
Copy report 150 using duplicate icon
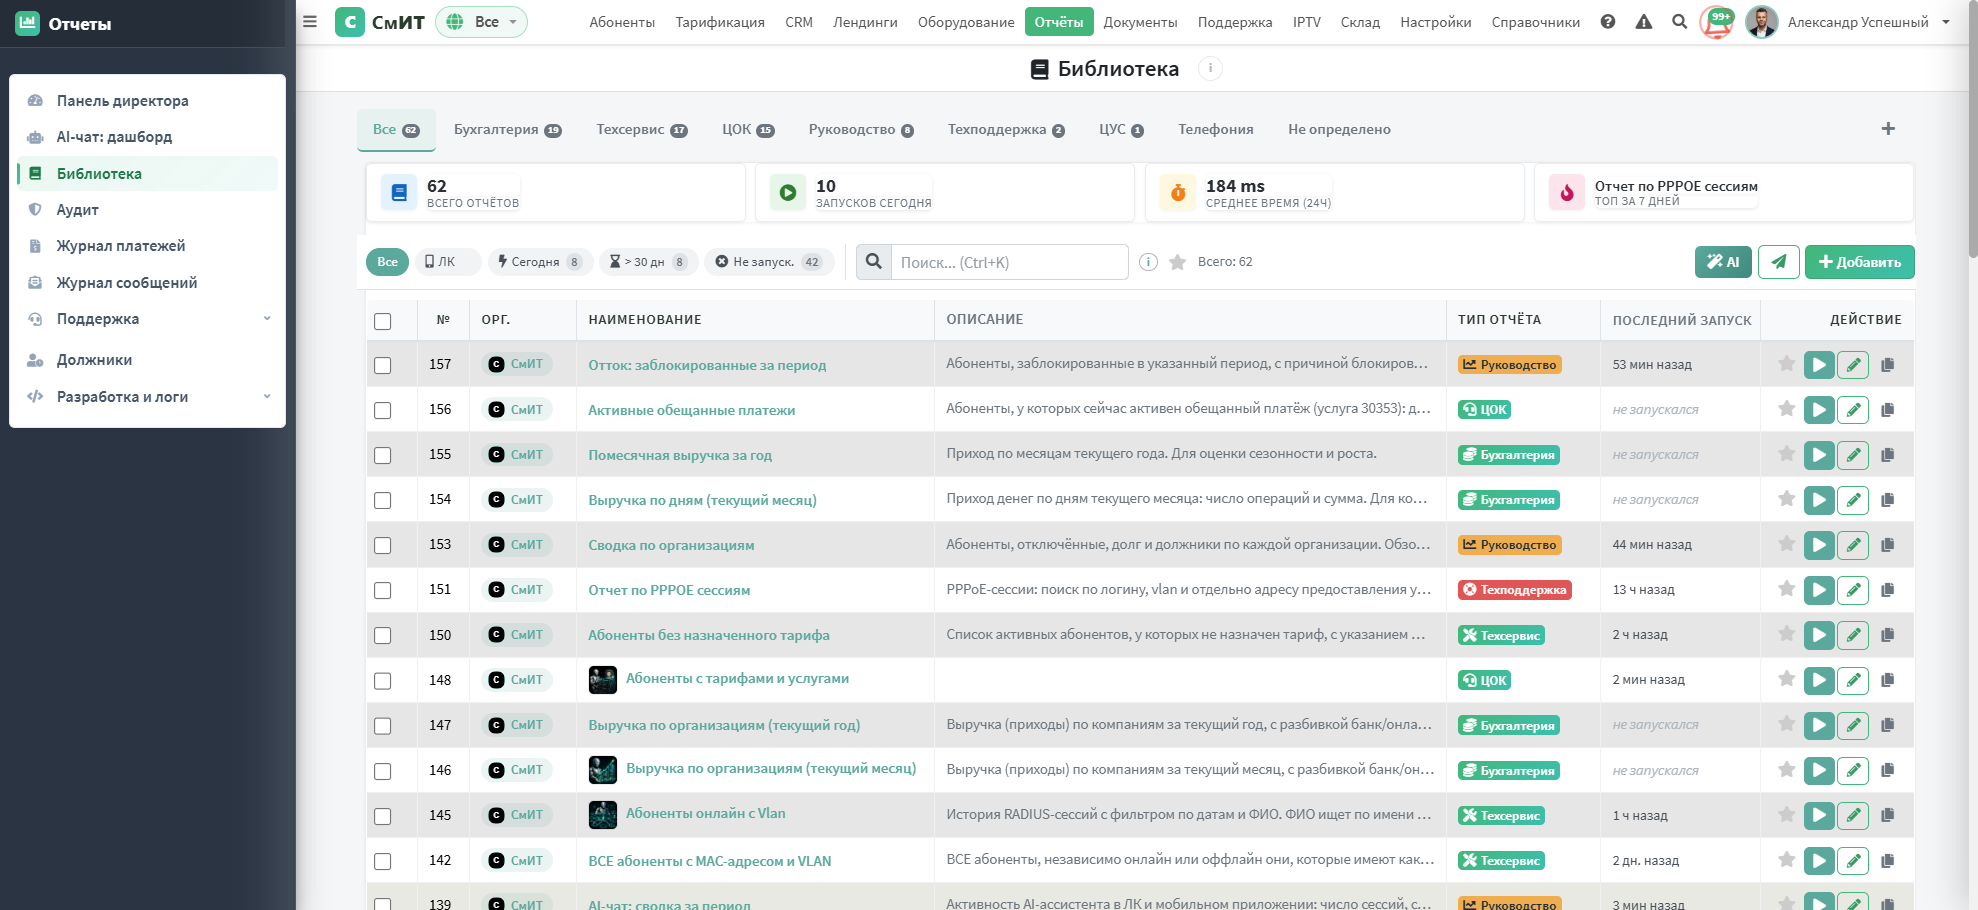[x=1888, y=635]
